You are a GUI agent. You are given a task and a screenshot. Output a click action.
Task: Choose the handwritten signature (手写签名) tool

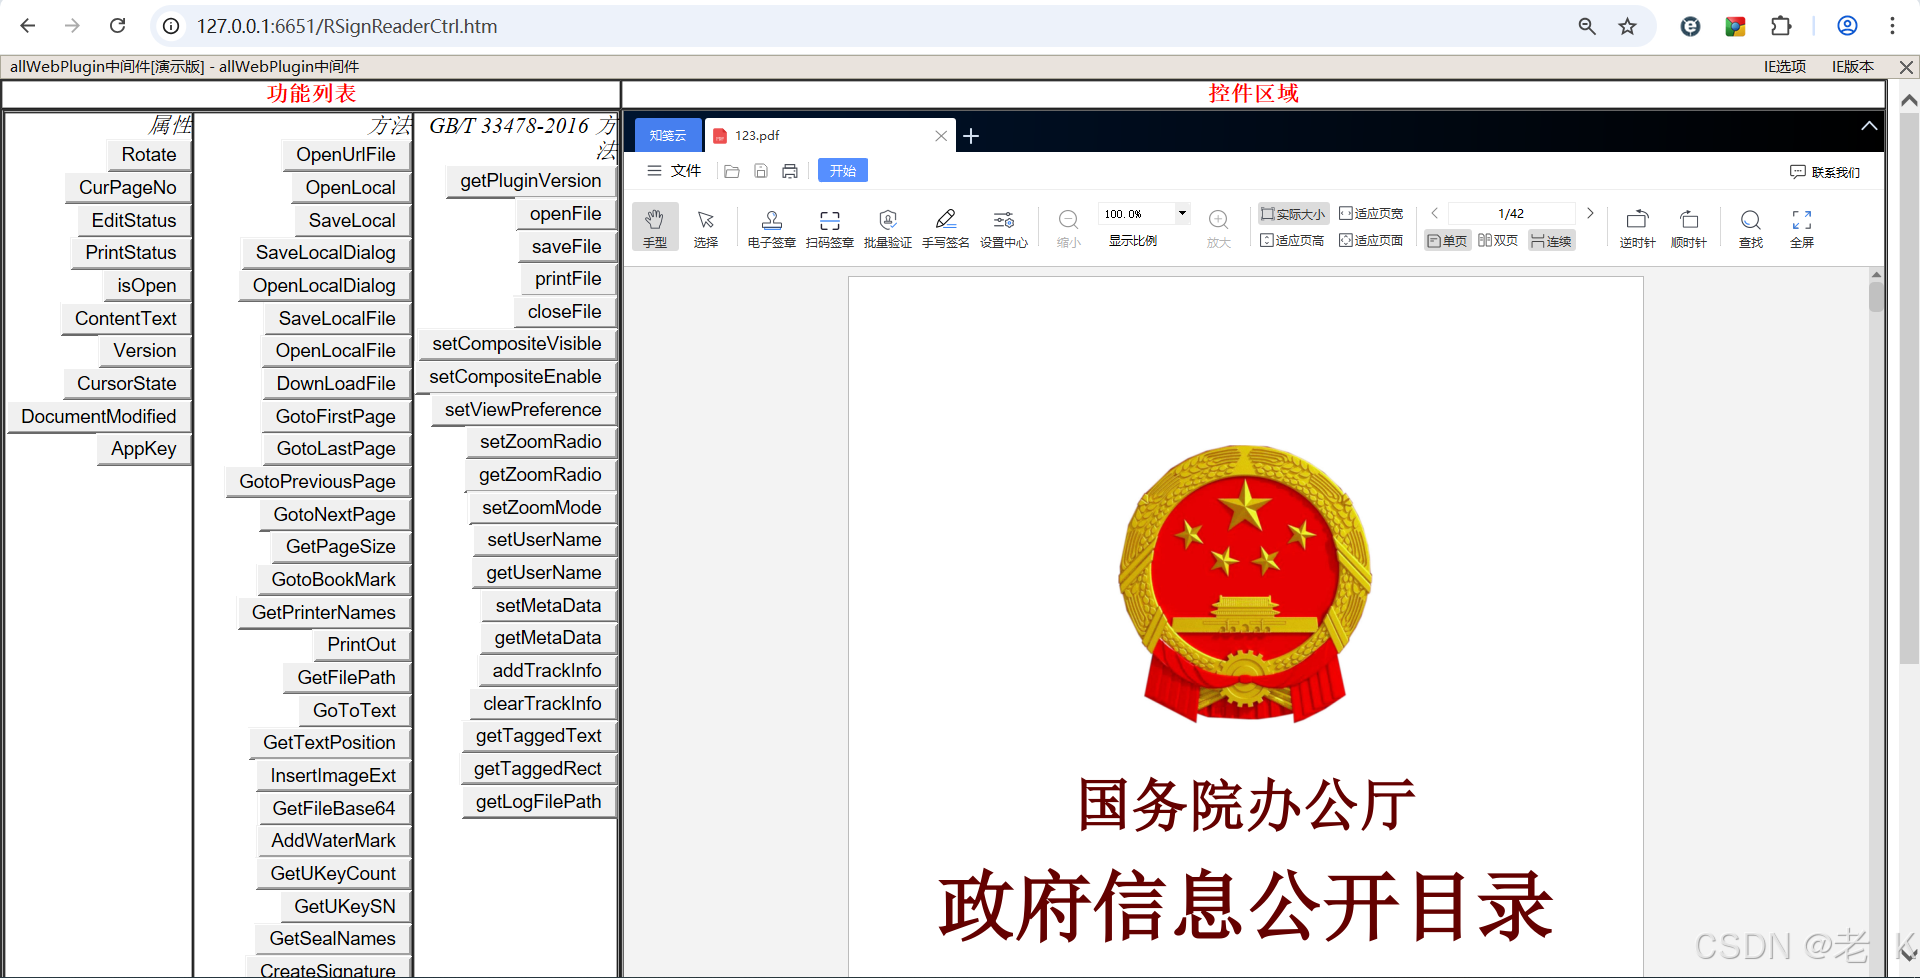pyautogui.click(x=946, y=227)
